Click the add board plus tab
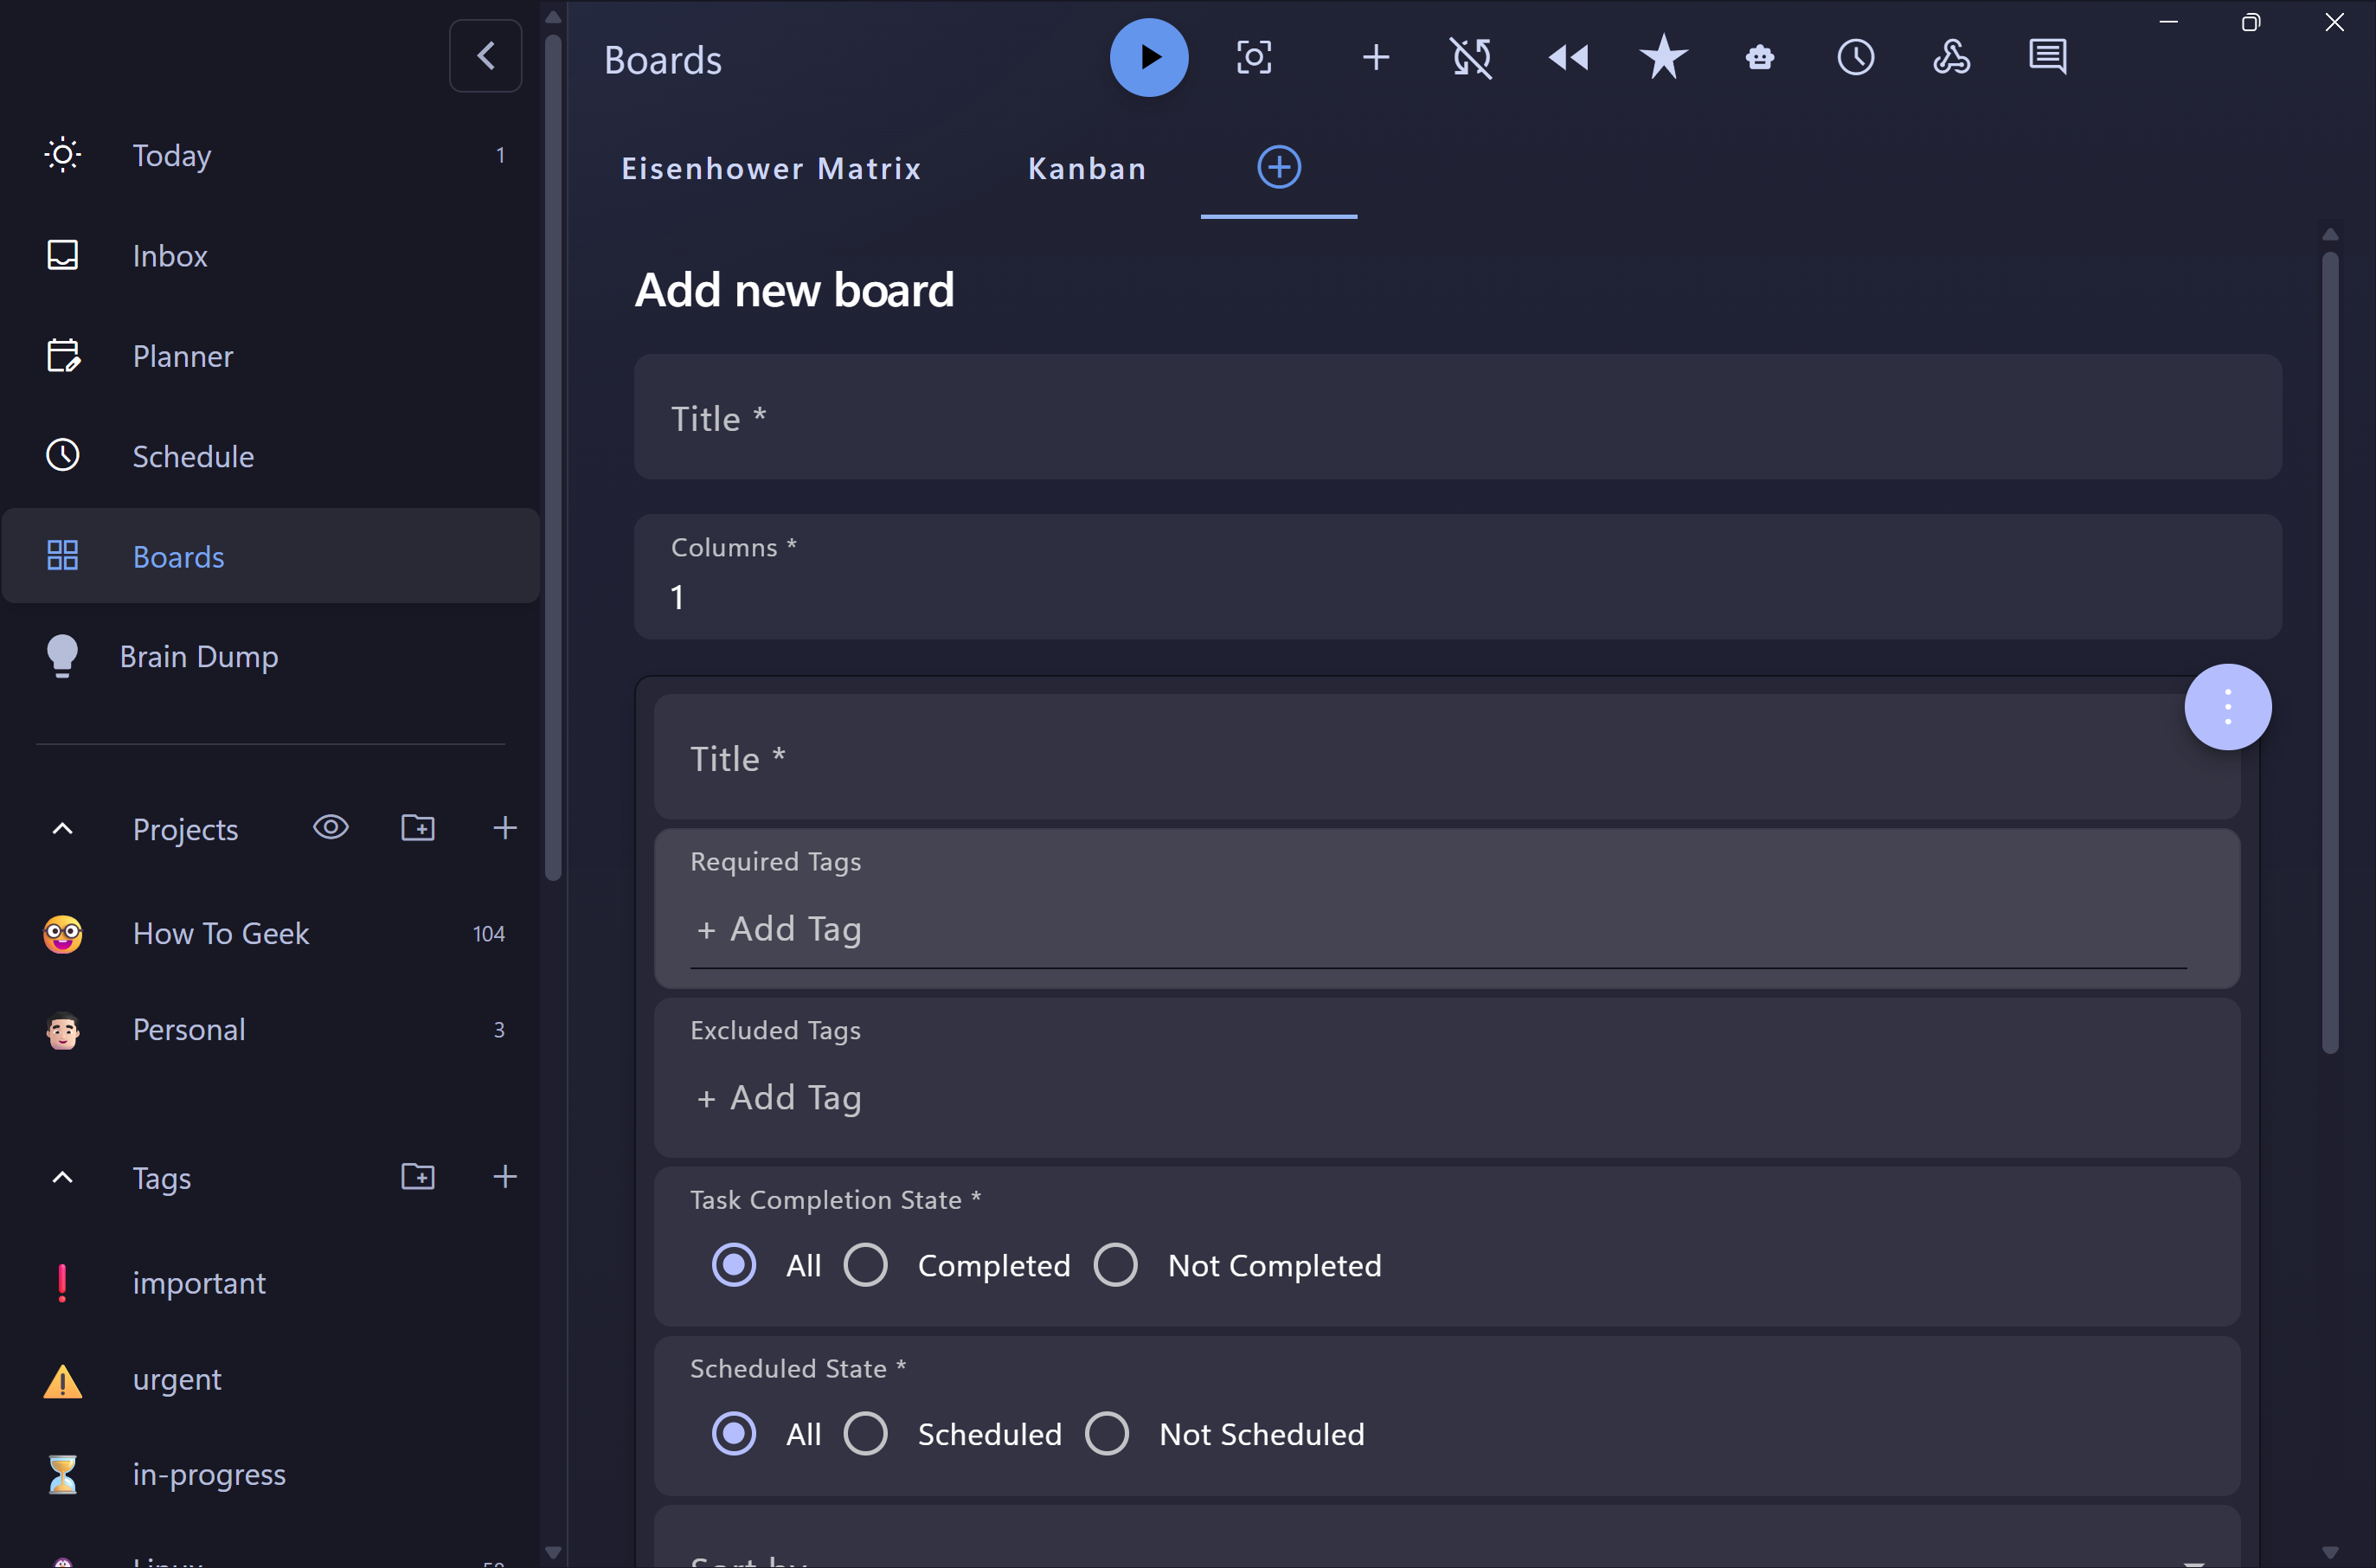Image resolution: width=2376 pixels, height=1568 pixels. [1279, 167]
